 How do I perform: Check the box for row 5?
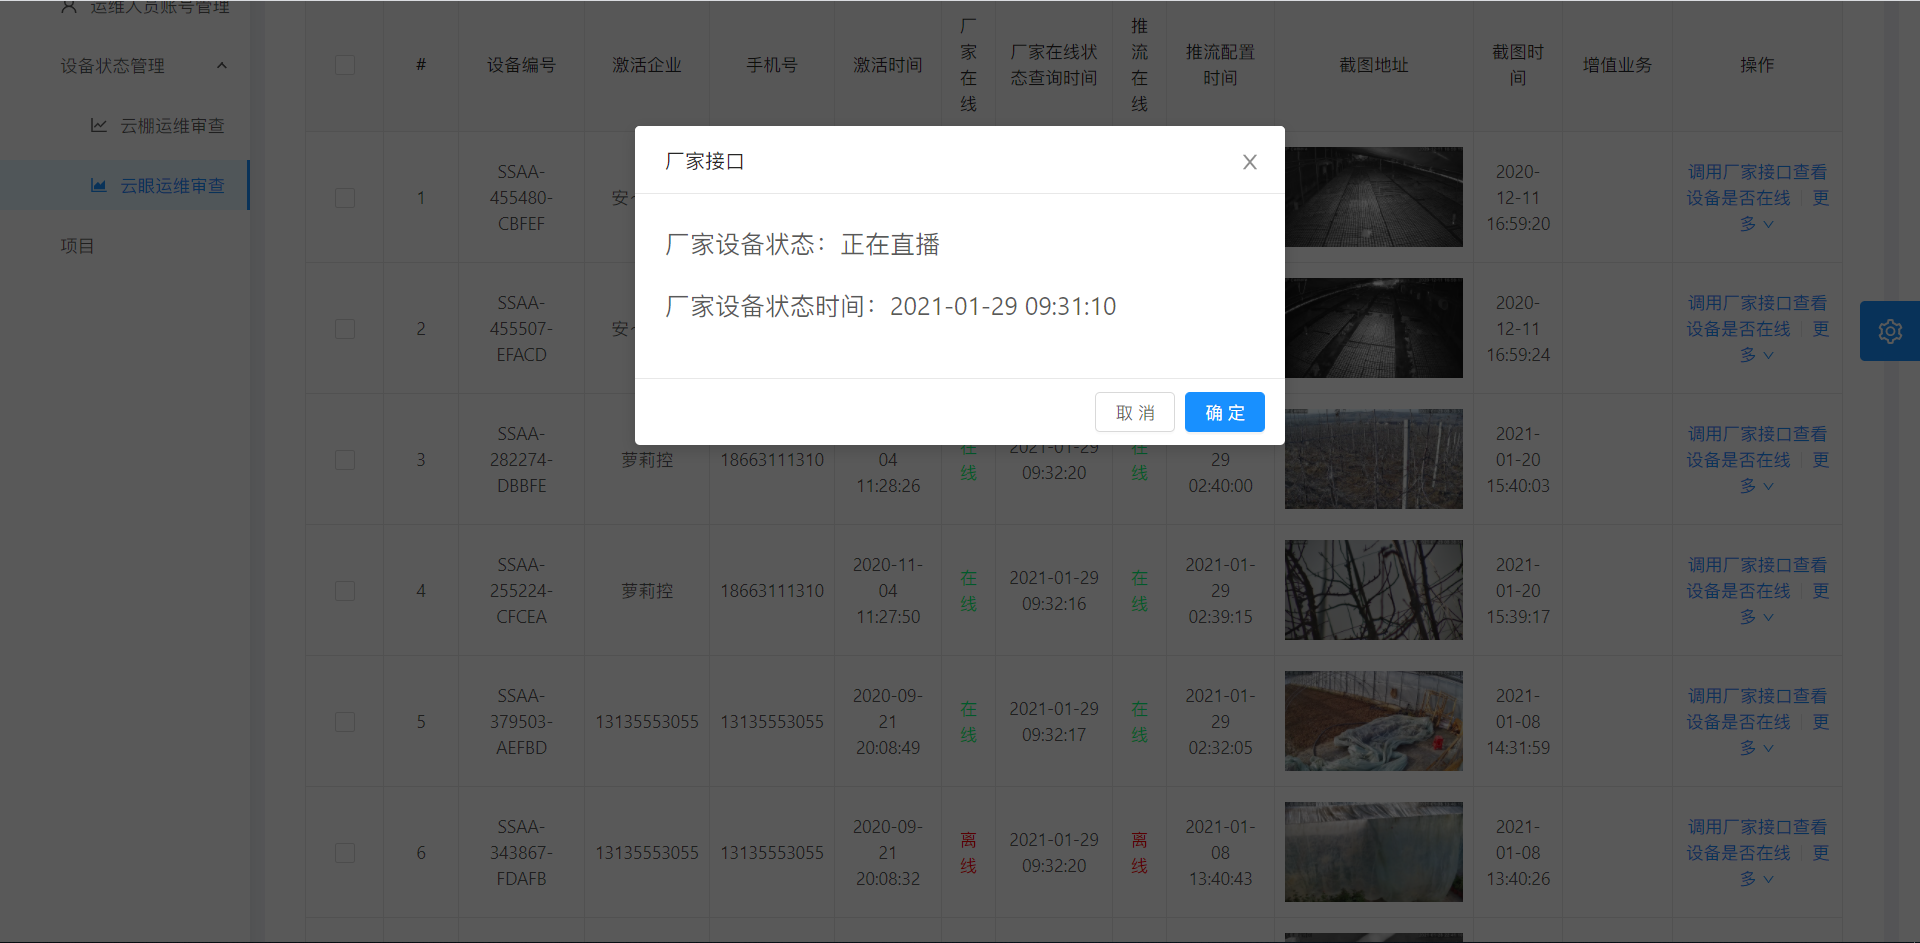tap(345, 722)
